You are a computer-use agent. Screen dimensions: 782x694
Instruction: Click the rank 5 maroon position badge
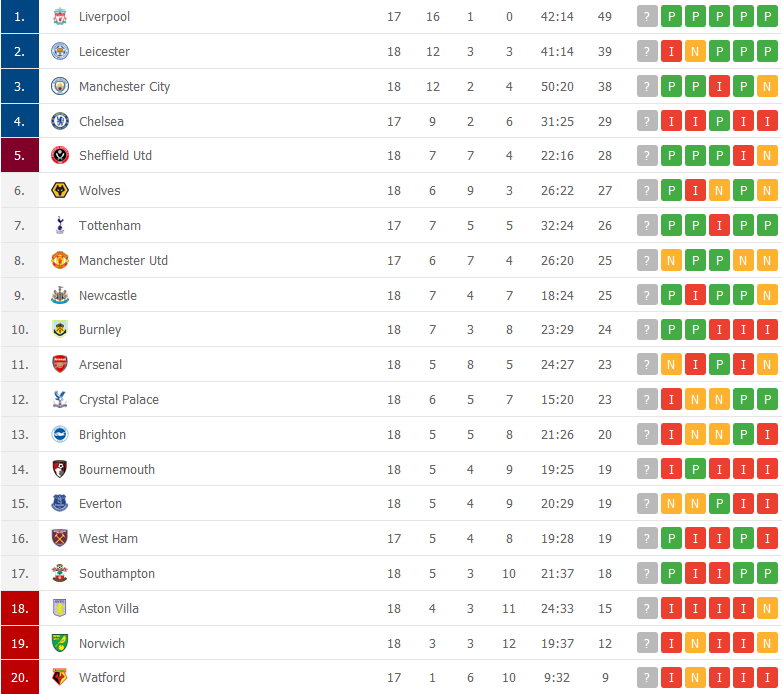pos(19,156)
